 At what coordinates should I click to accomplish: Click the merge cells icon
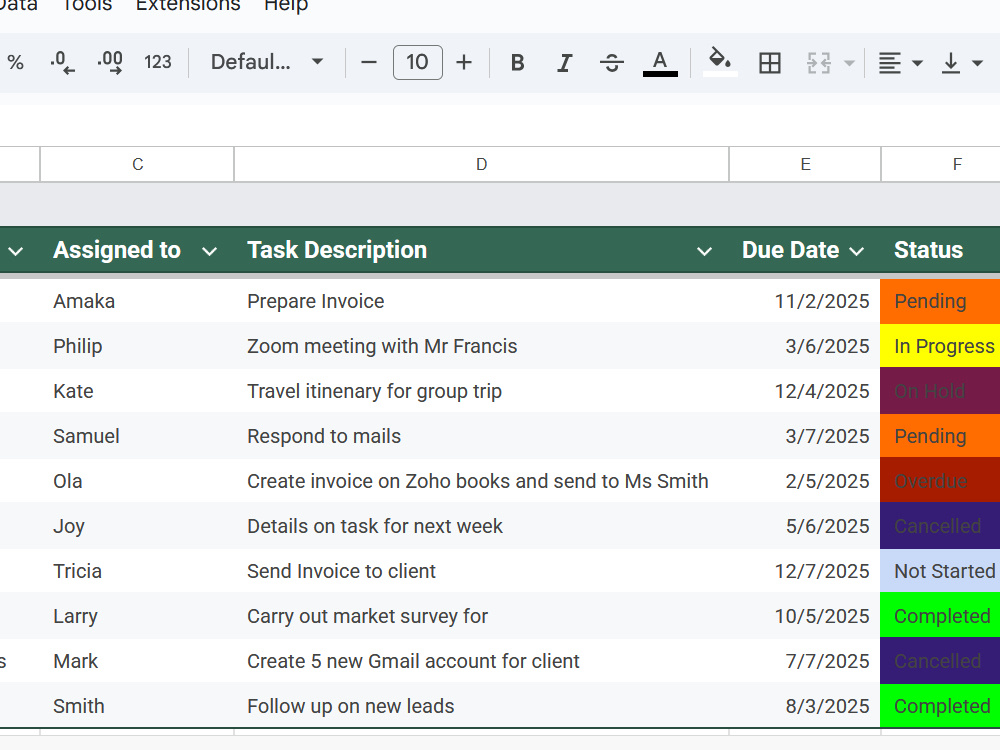click(819, 62)
